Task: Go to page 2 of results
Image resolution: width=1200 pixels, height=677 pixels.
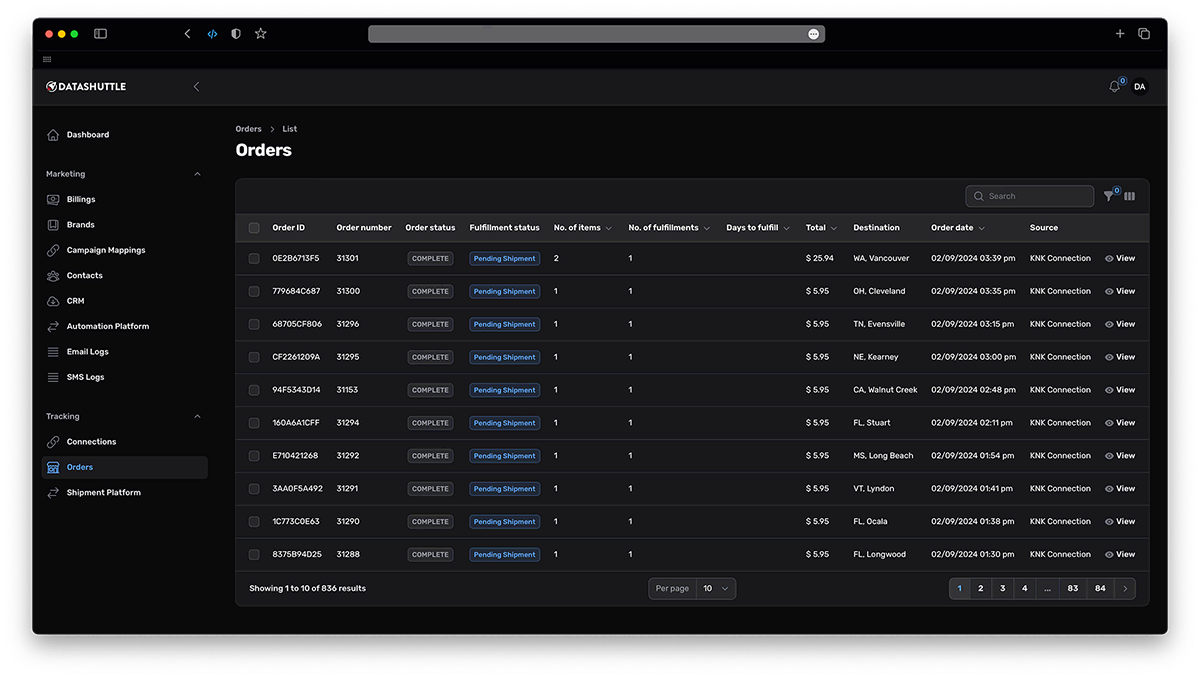Action: coord(980,589)
